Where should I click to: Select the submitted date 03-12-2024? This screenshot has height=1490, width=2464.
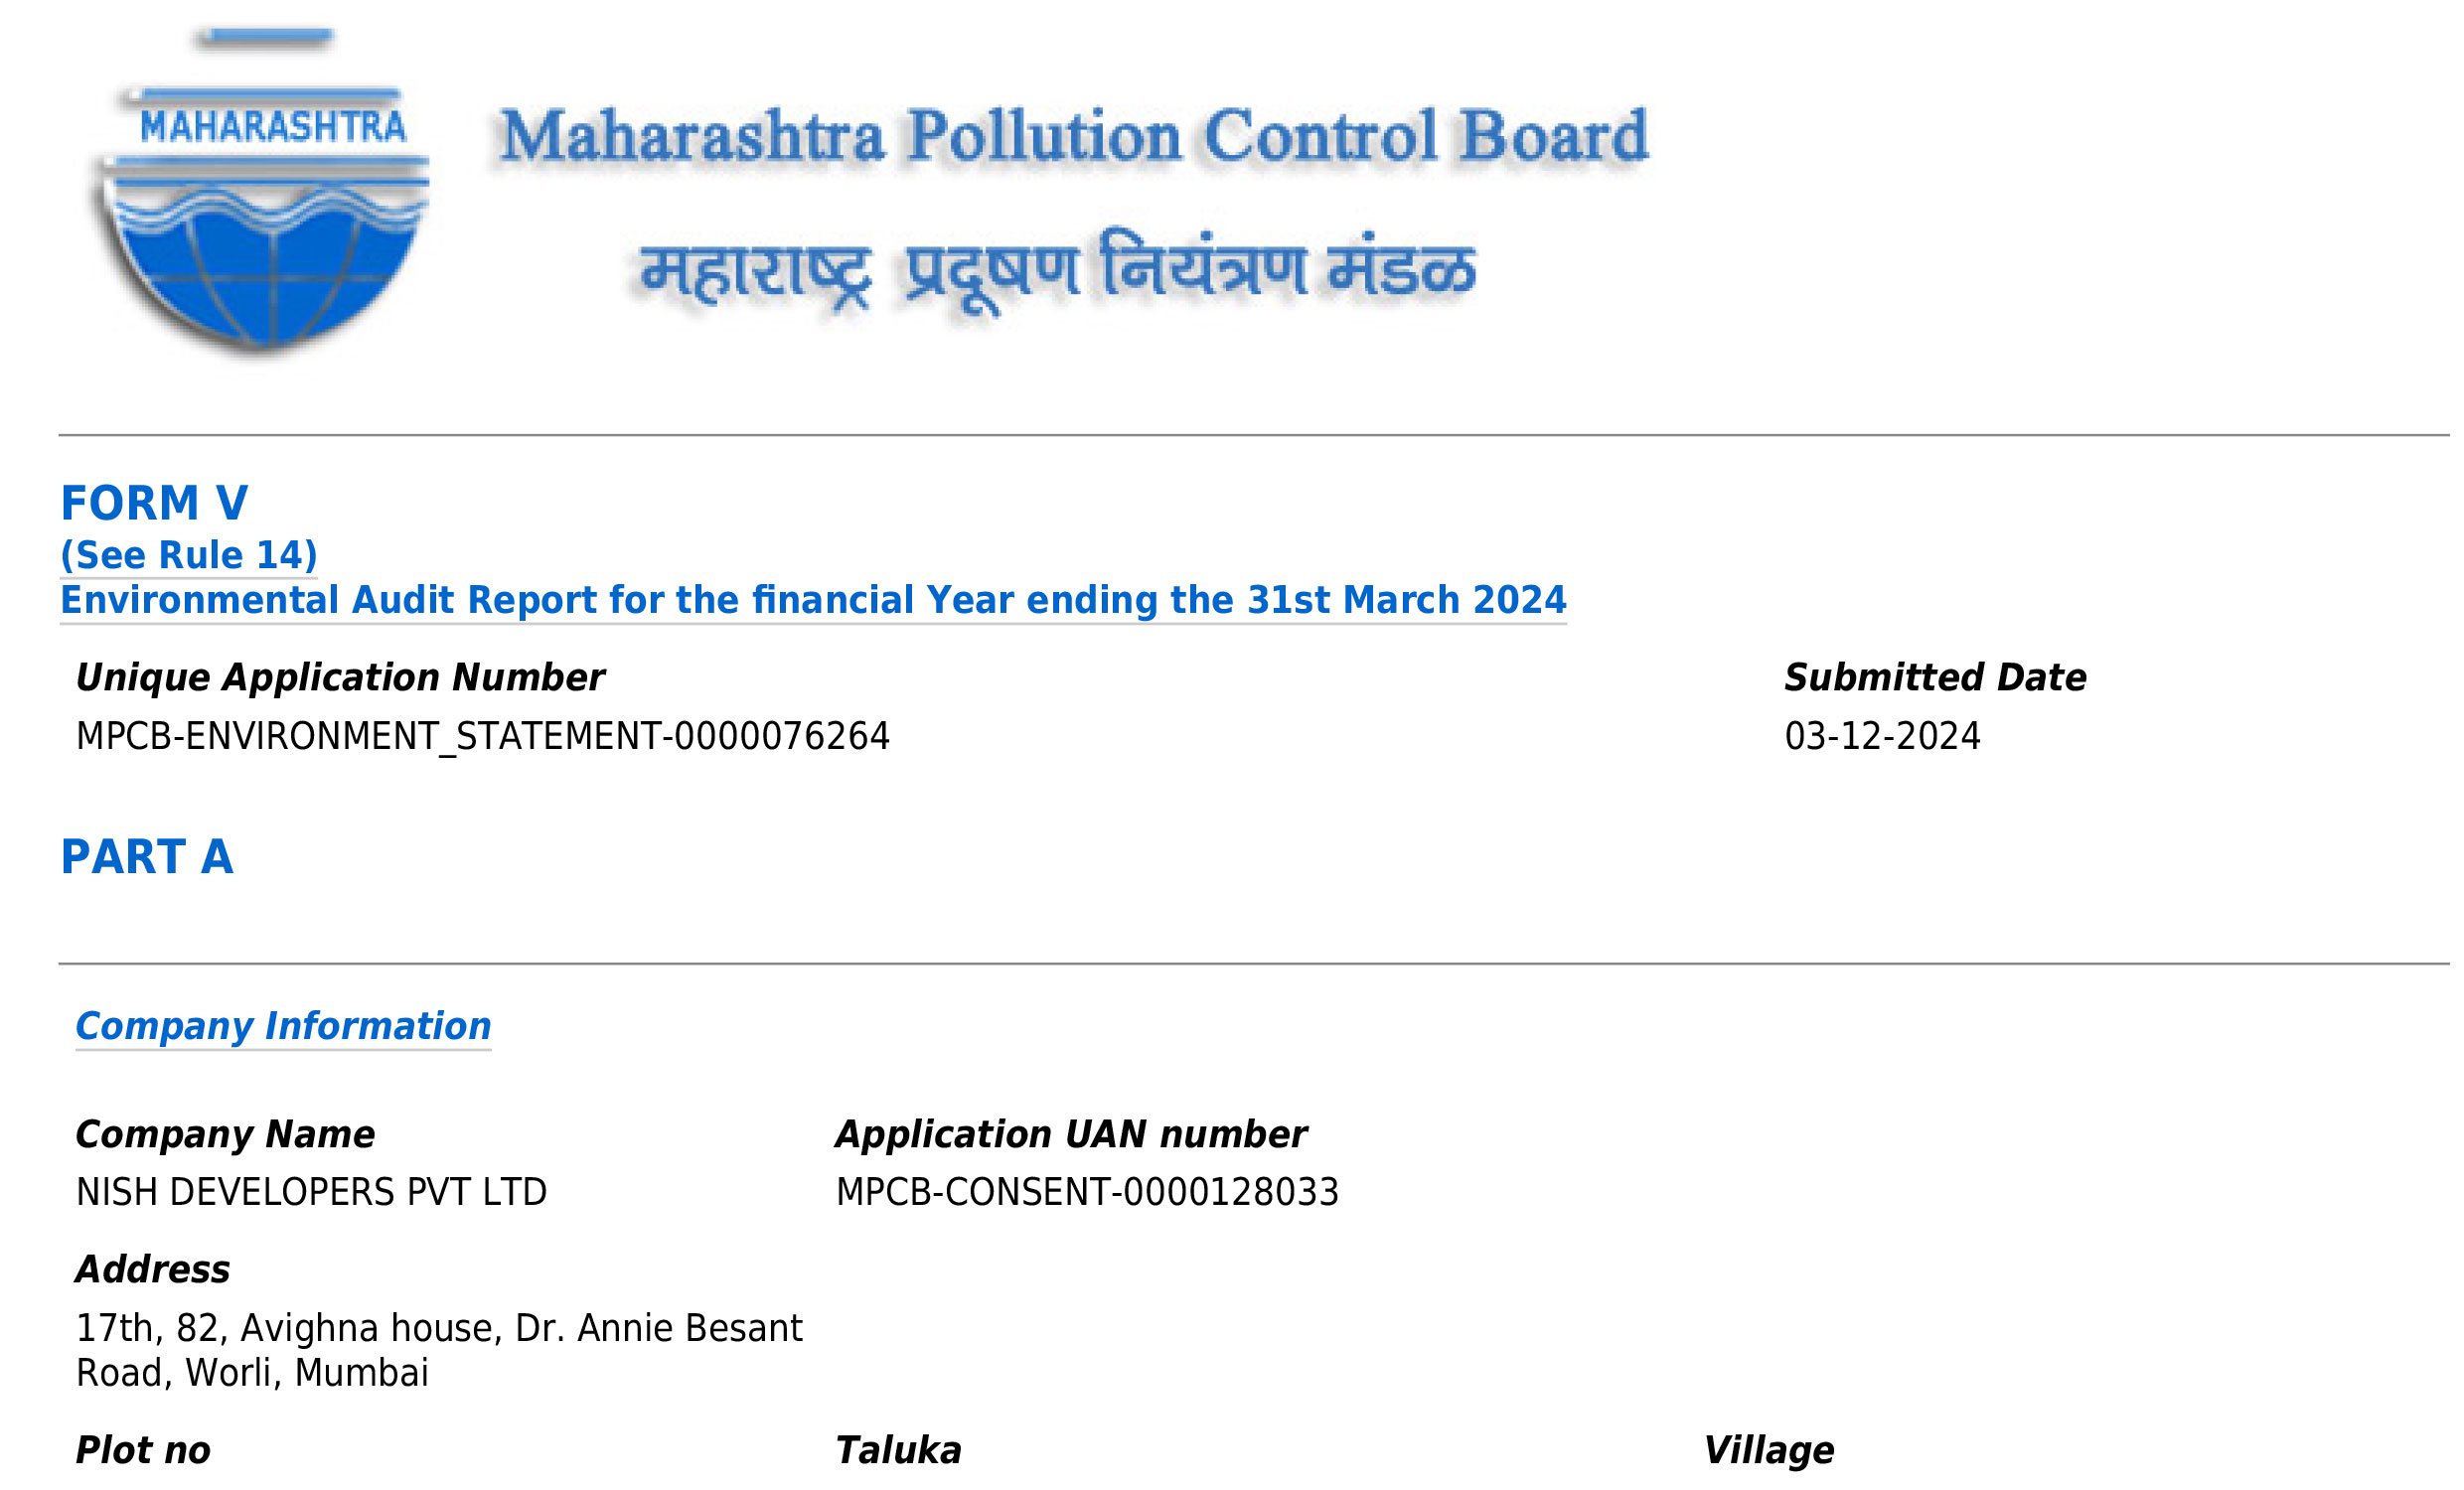[1882, 737]
